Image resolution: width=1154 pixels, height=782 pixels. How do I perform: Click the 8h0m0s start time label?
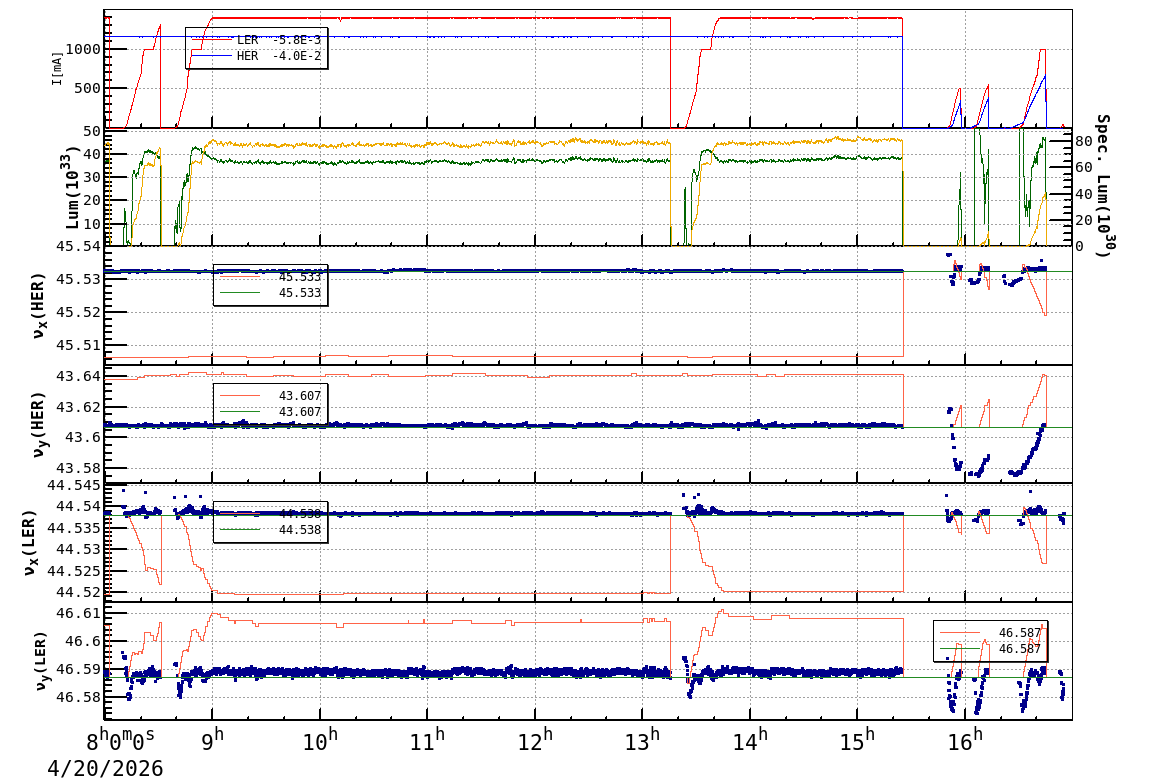point(120,743)
